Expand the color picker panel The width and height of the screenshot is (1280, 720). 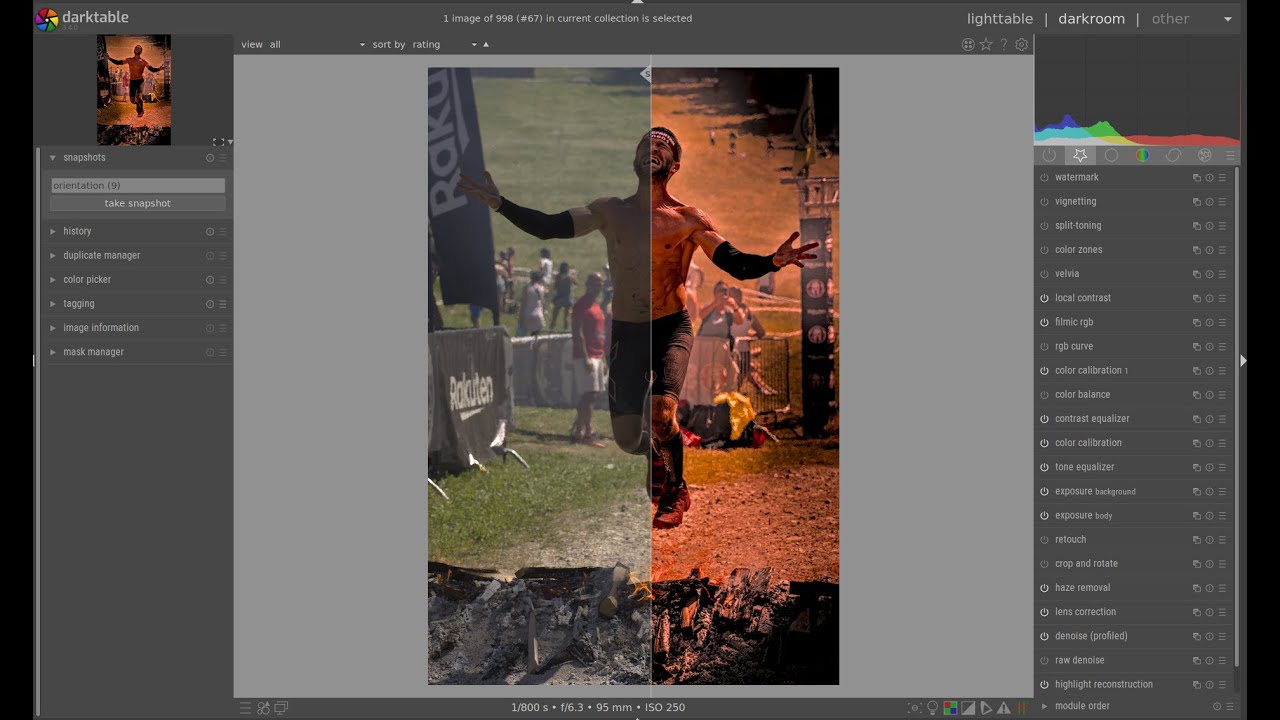click(53, 280)
